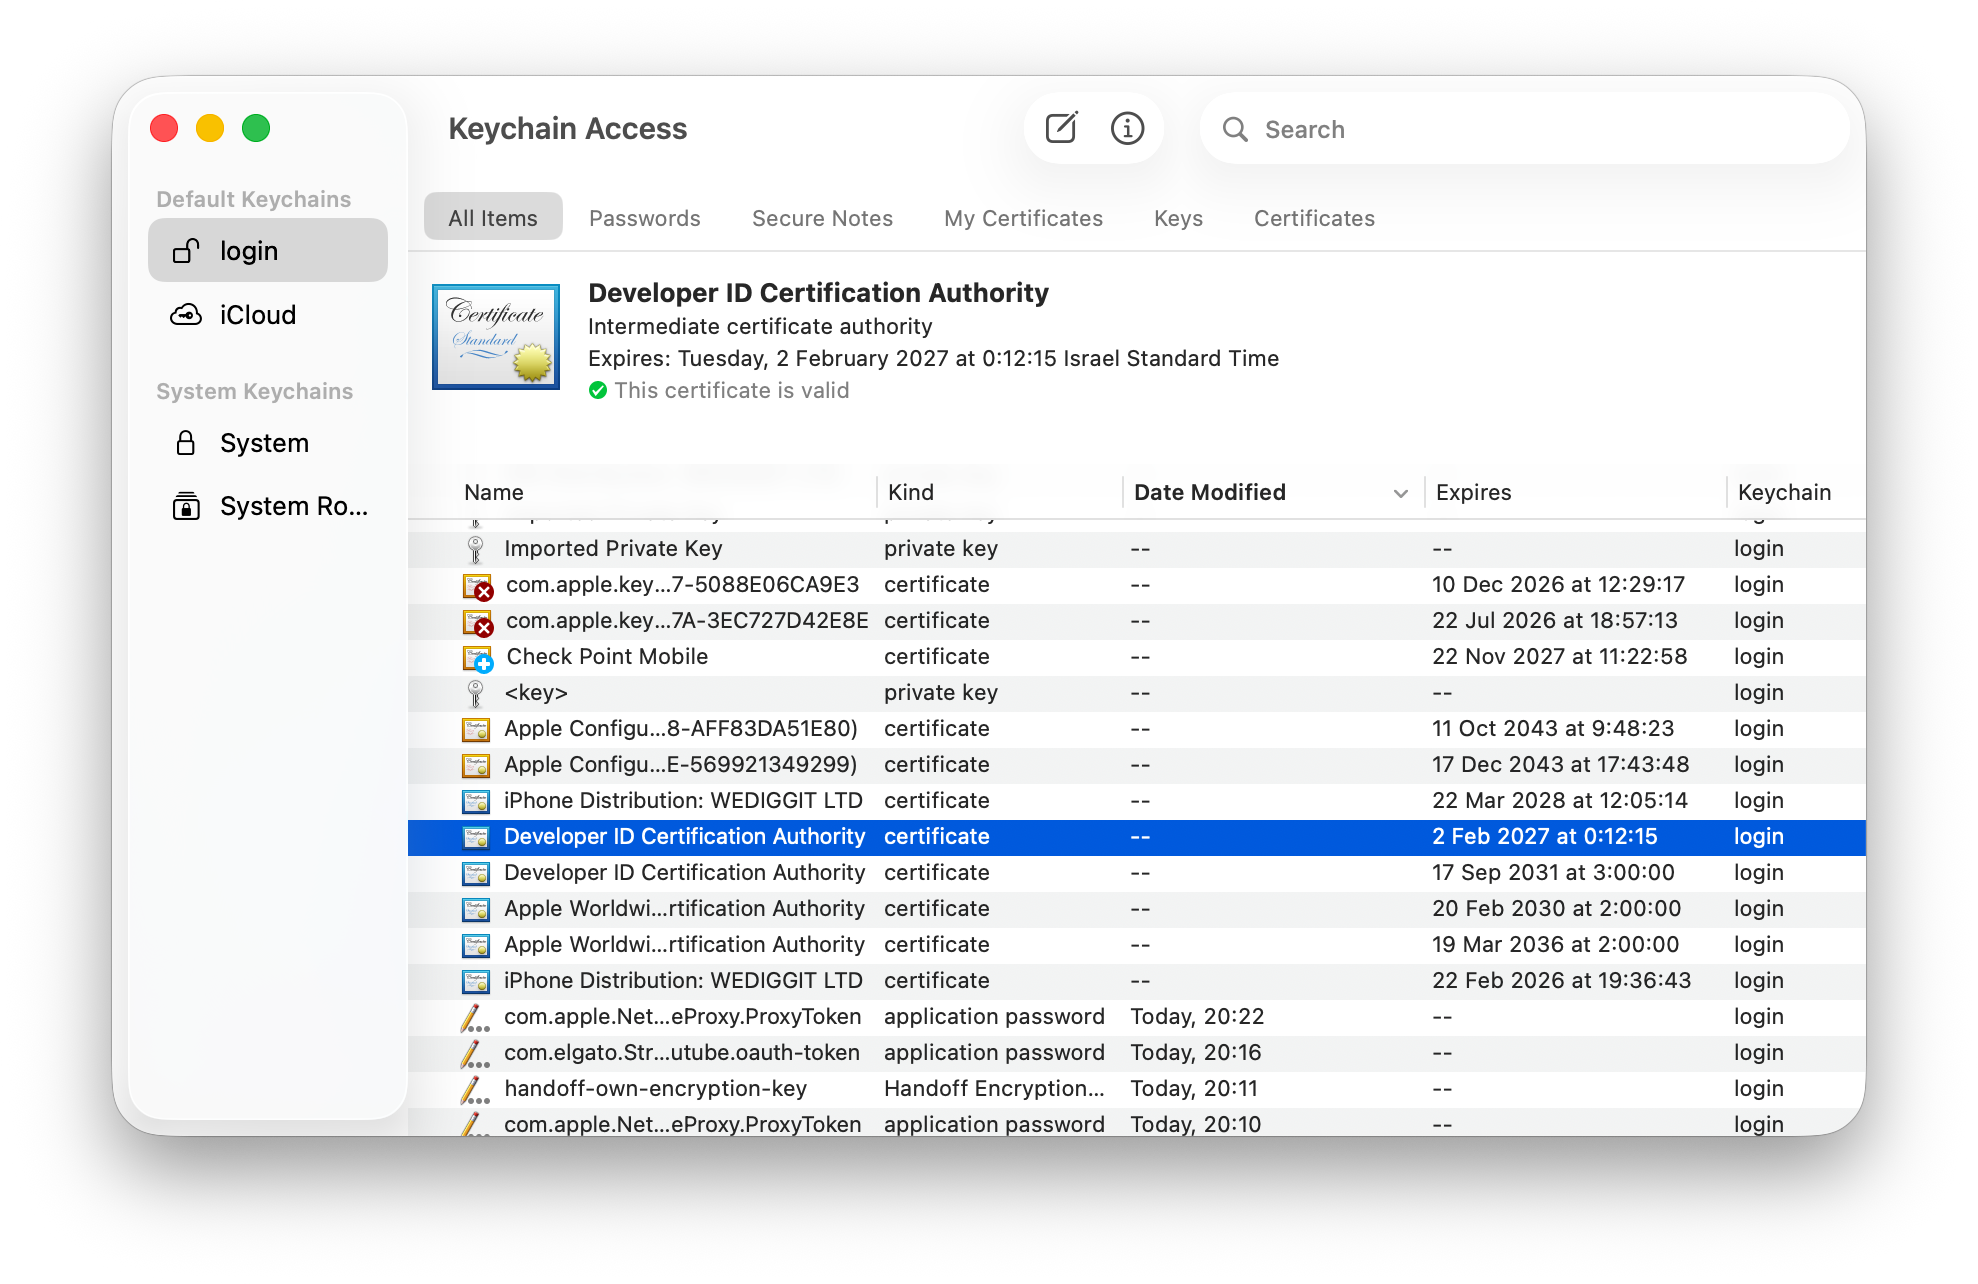Click icon of iPhone Distribution expiring 22 Mar 2028

coord(476,801)
